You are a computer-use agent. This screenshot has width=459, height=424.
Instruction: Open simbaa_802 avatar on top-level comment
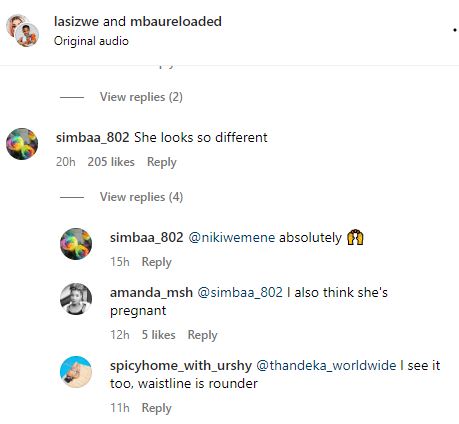pos(22,144)
